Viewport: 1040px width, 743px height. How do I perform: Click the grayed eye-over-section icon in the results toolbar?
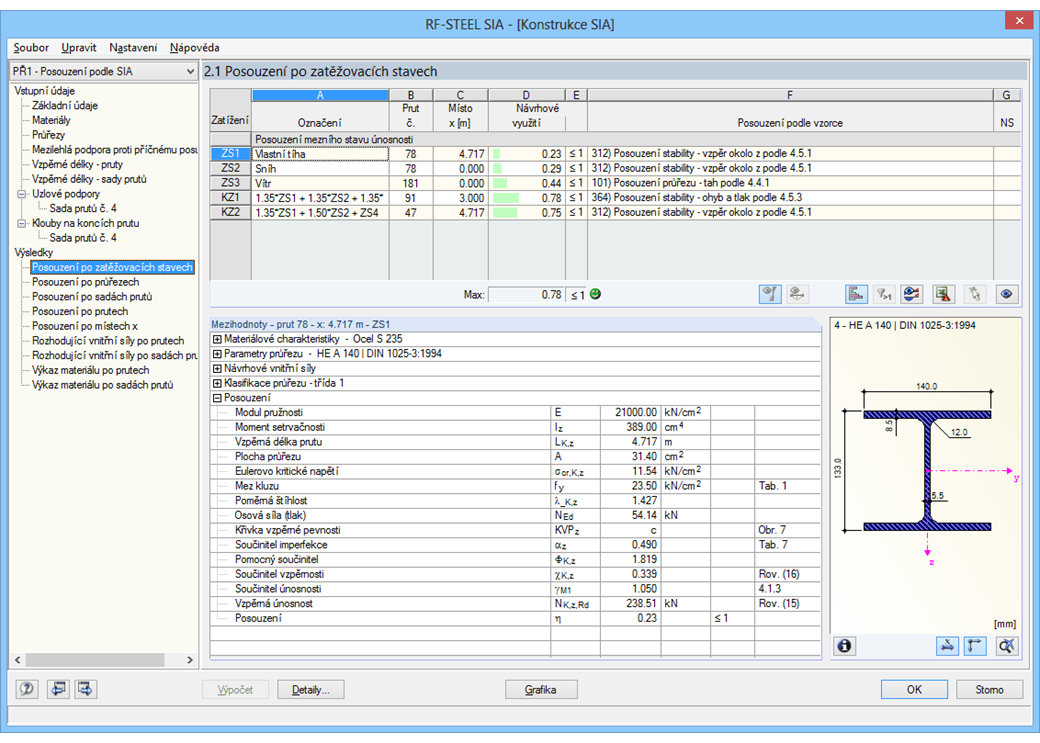[x=797, y=294]
